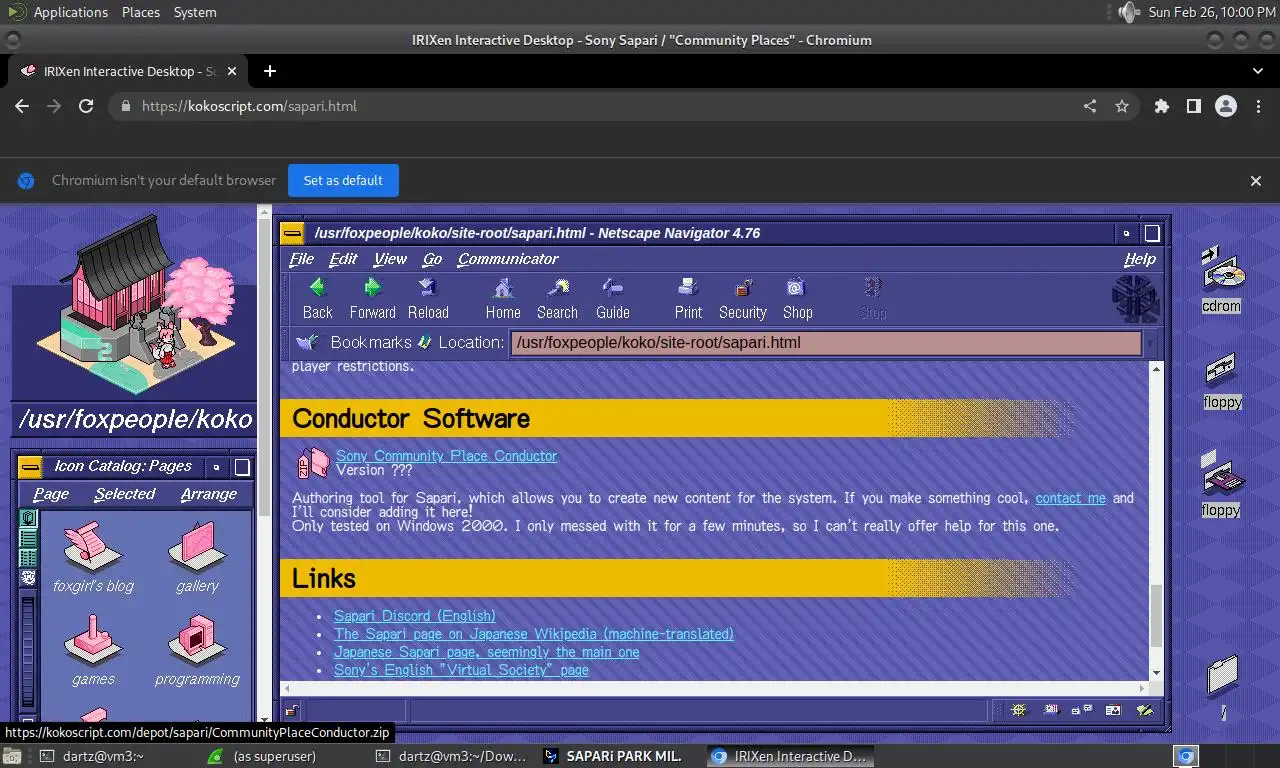Open the Icon Catalog Page menu

[51, 494]
